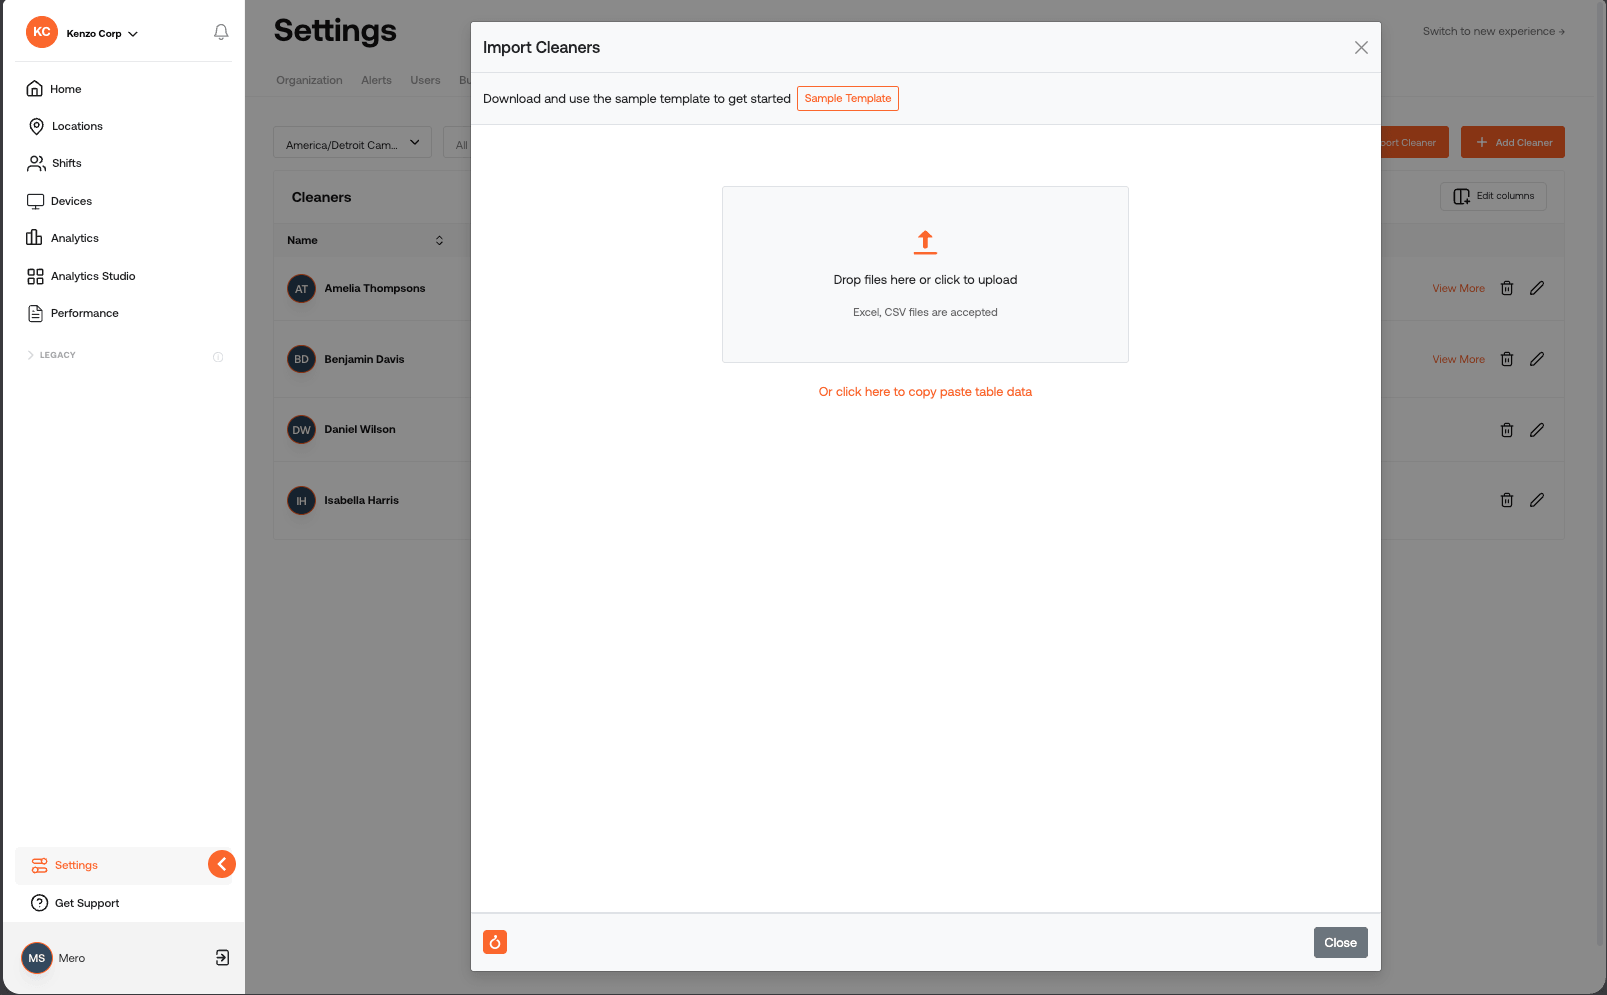1607x995 pixels.
Task: Select Amelia Thompsons name
Action: pyautogui.click(x=374, y=288)
